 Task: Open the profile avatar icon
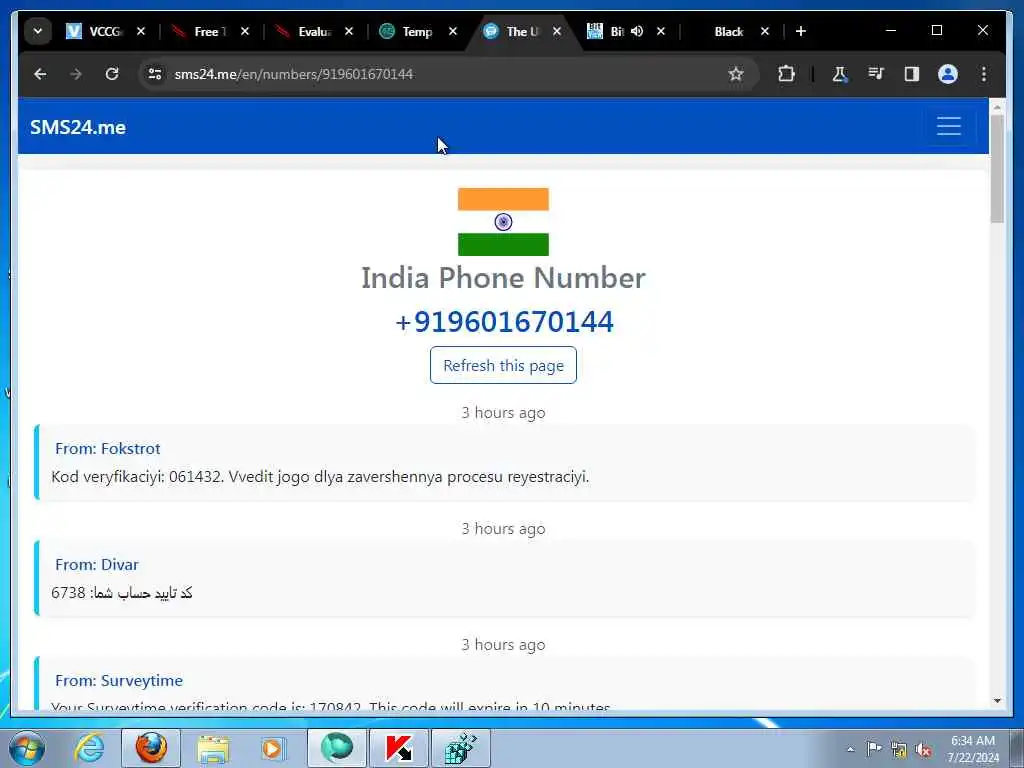point(948,74)
